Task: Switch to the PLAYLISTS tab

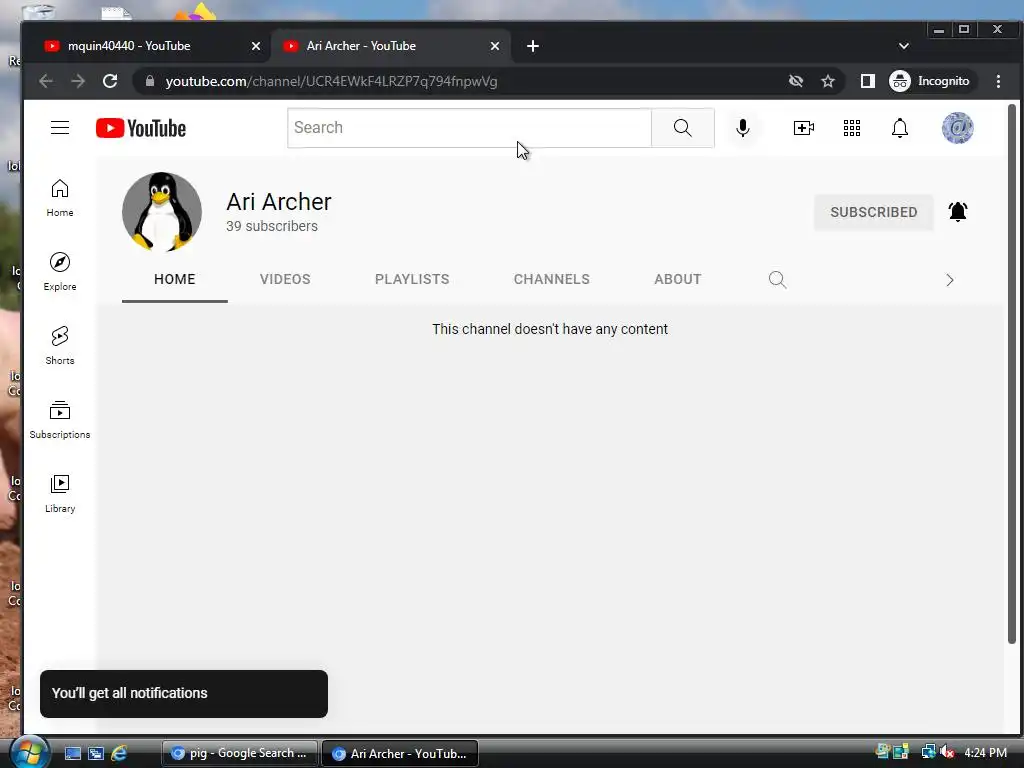Action: point(412,280)
